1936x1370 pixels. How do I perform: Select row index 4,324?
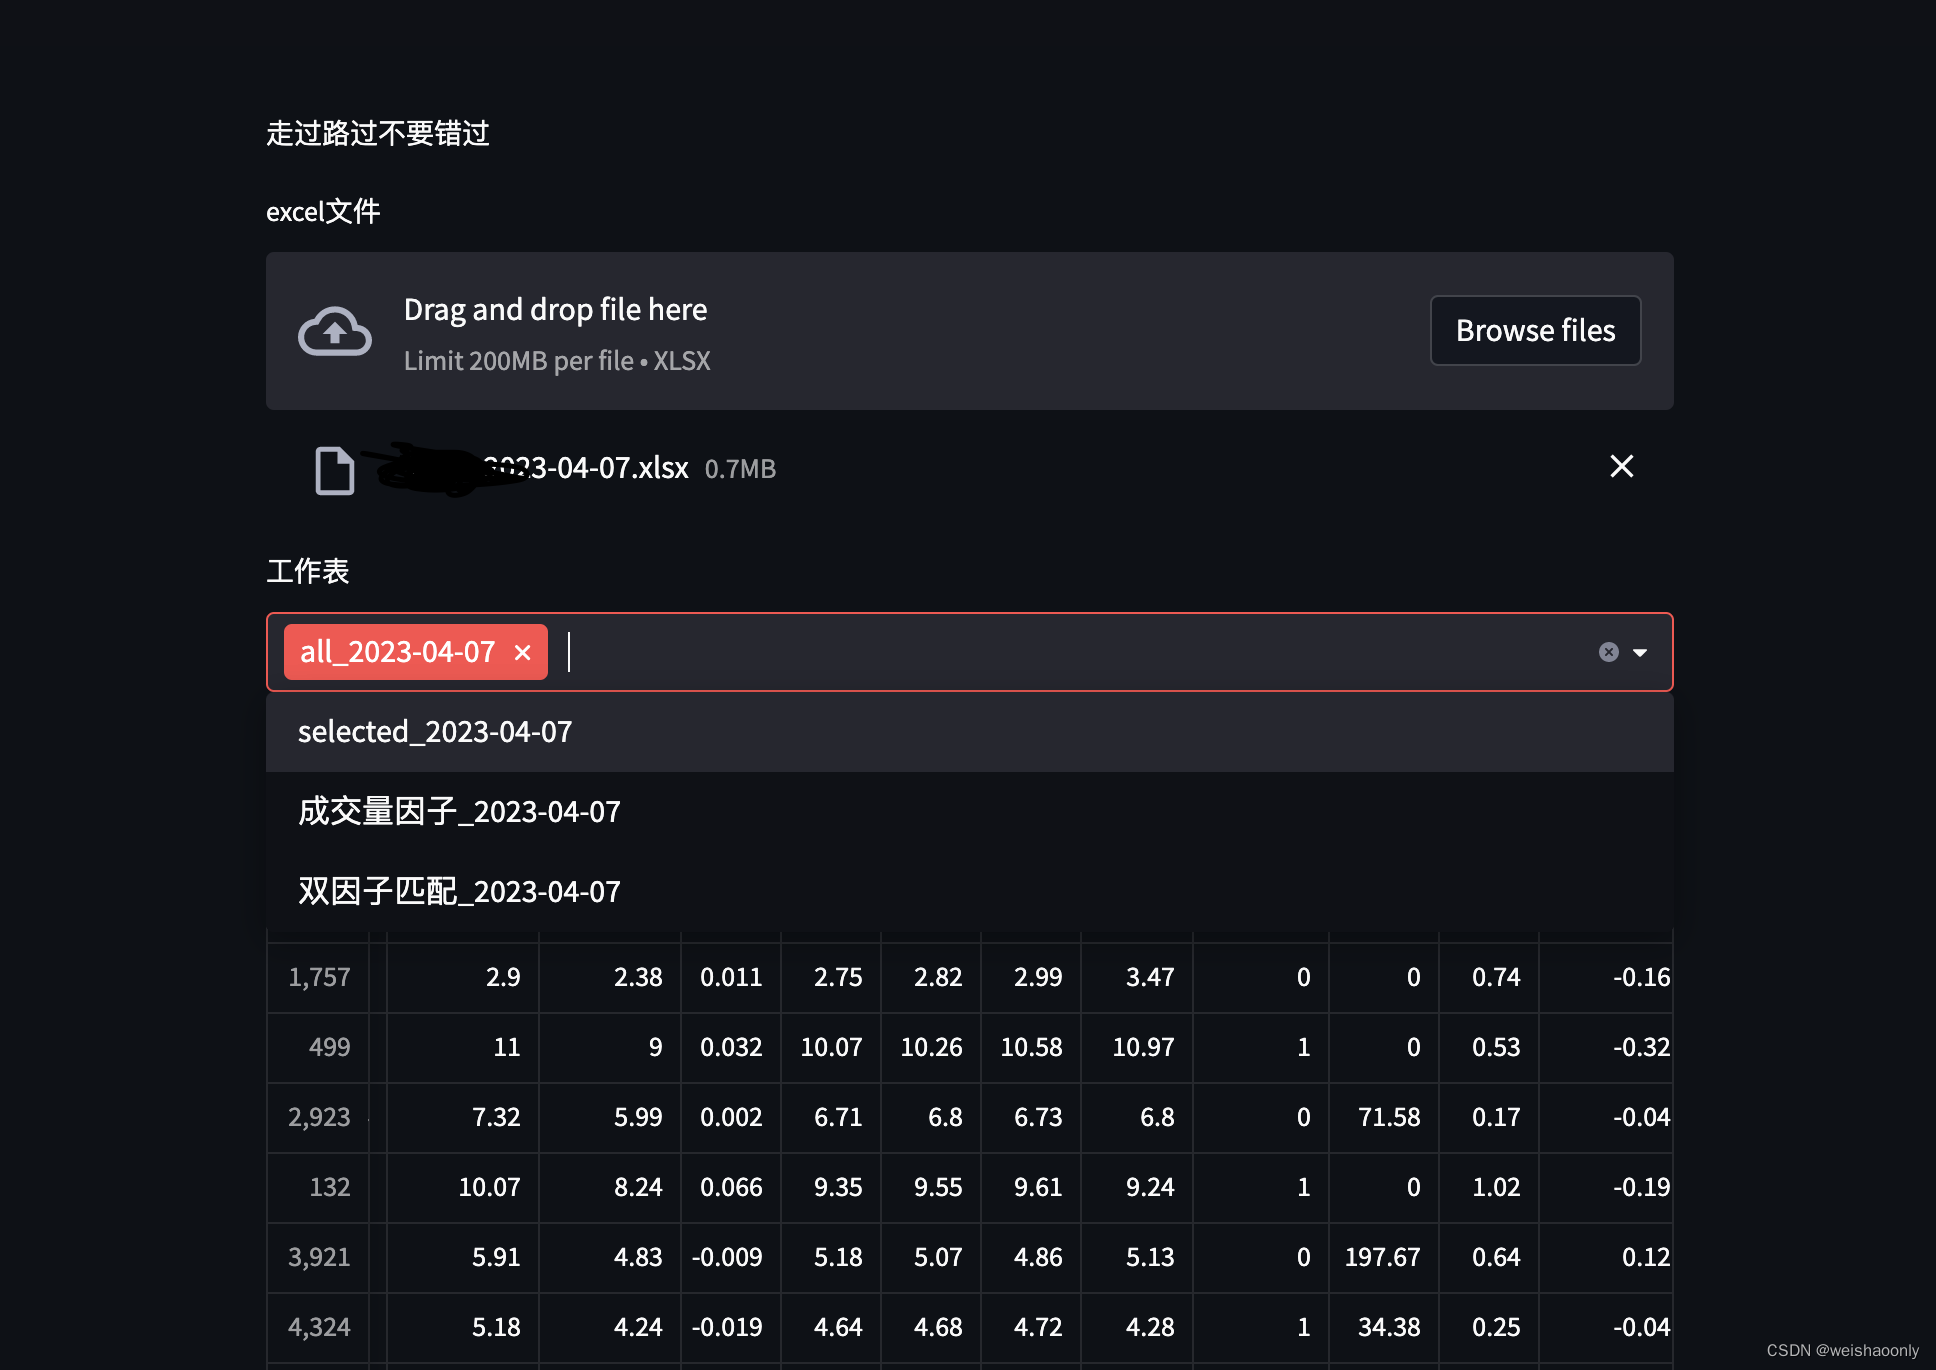319,1327
